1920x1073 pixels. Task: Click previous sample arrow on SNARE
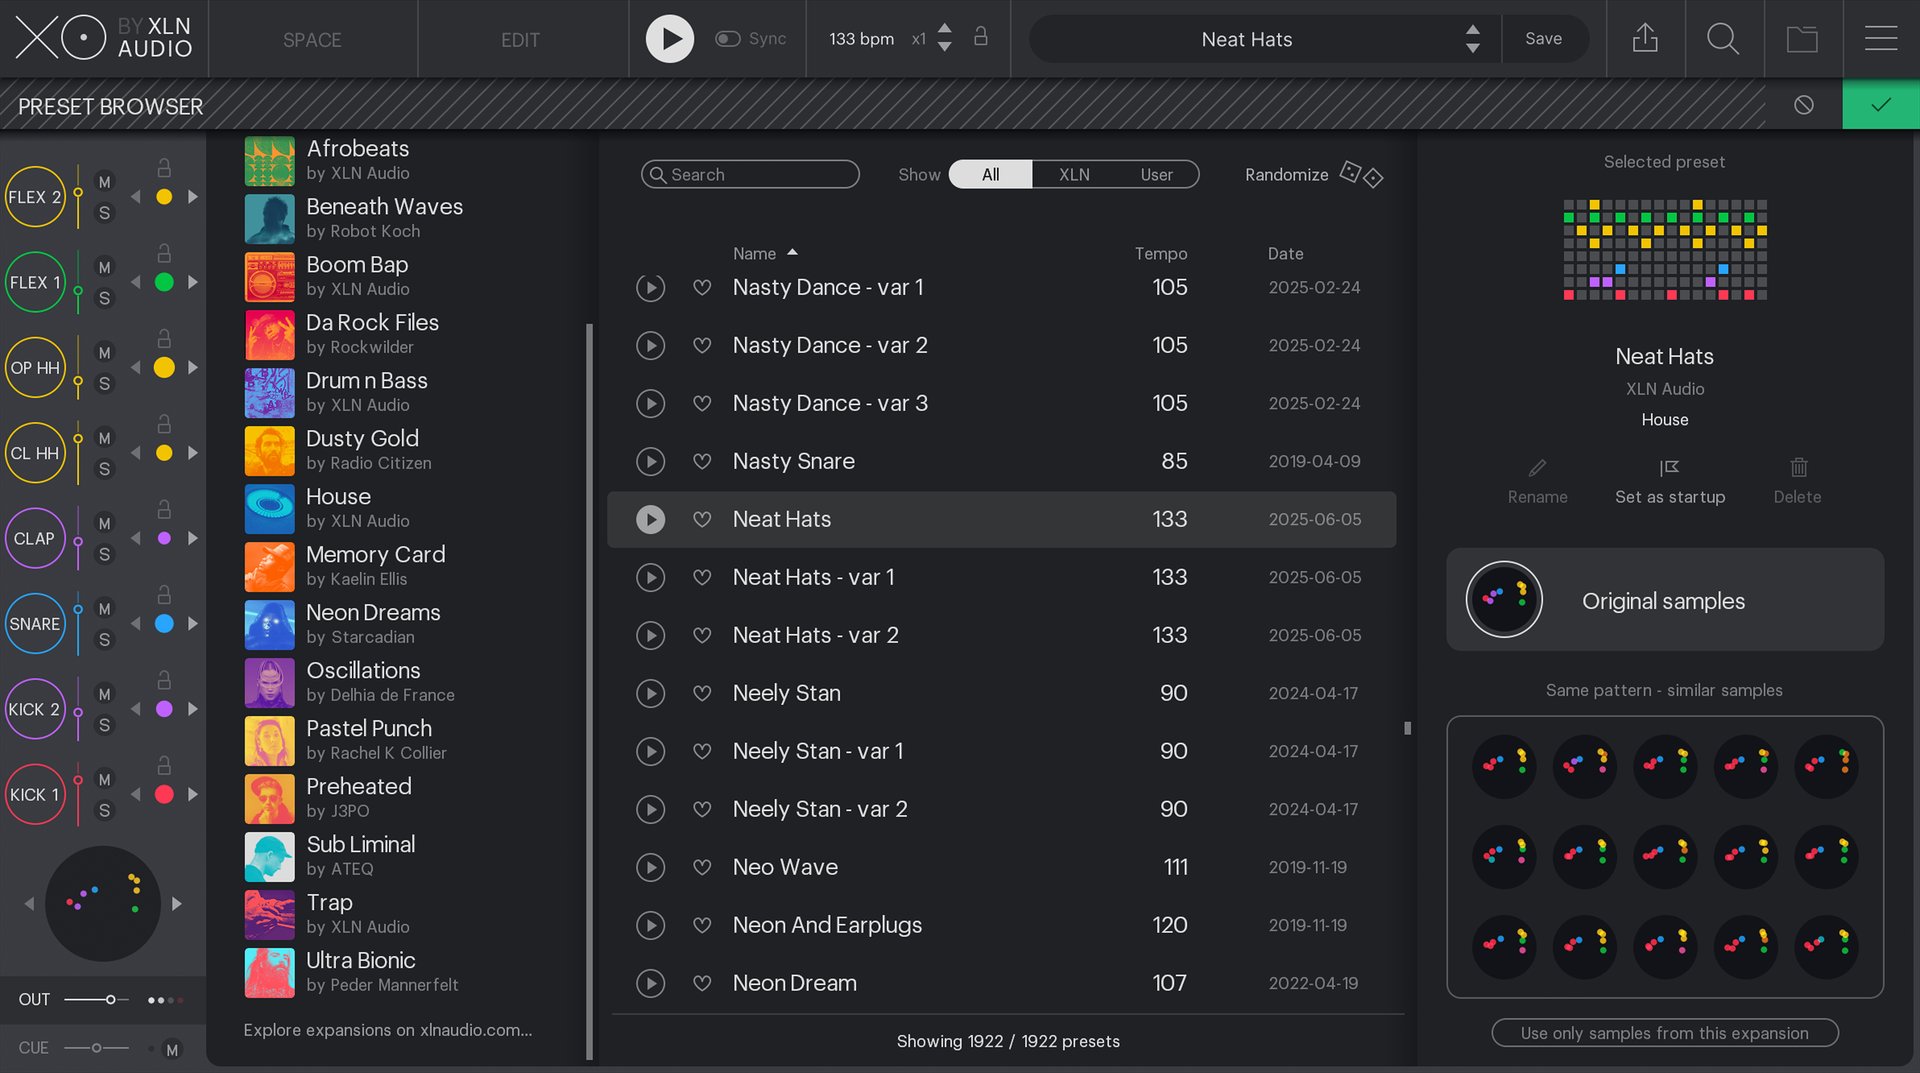click(136, 624)
